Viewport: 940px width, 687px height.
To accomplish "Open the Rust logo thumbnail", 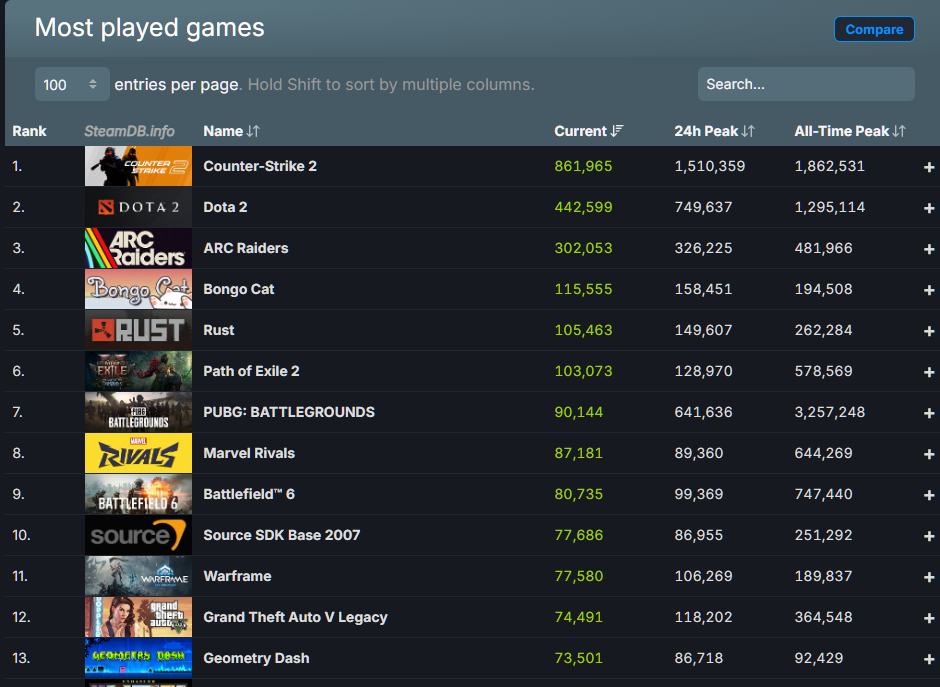I will coord(138,330).
